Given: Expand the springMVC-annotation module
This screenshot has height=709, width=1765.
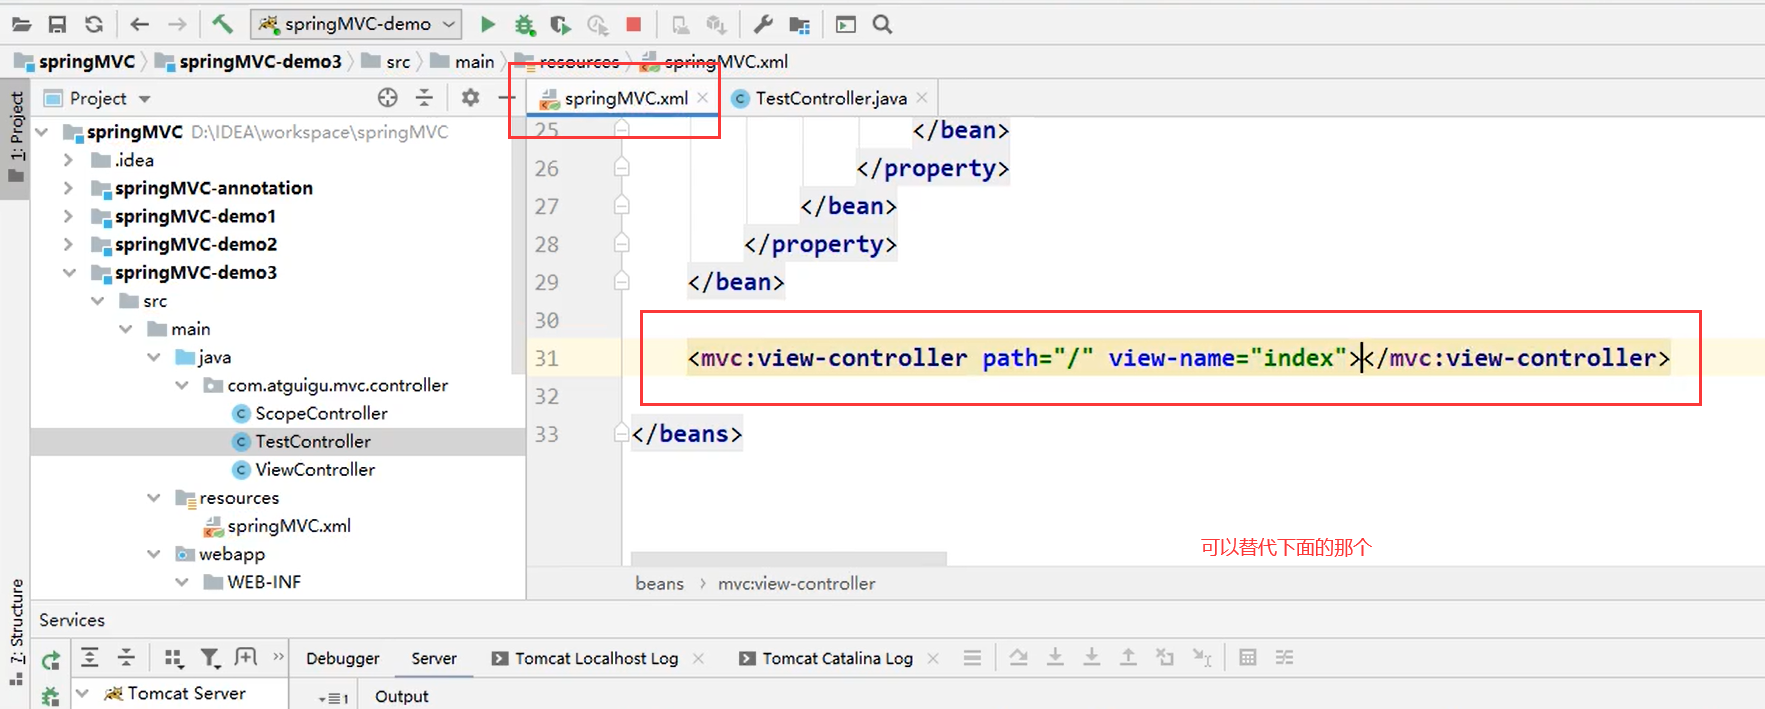Looking at the screenshot, I should (68, 188).
